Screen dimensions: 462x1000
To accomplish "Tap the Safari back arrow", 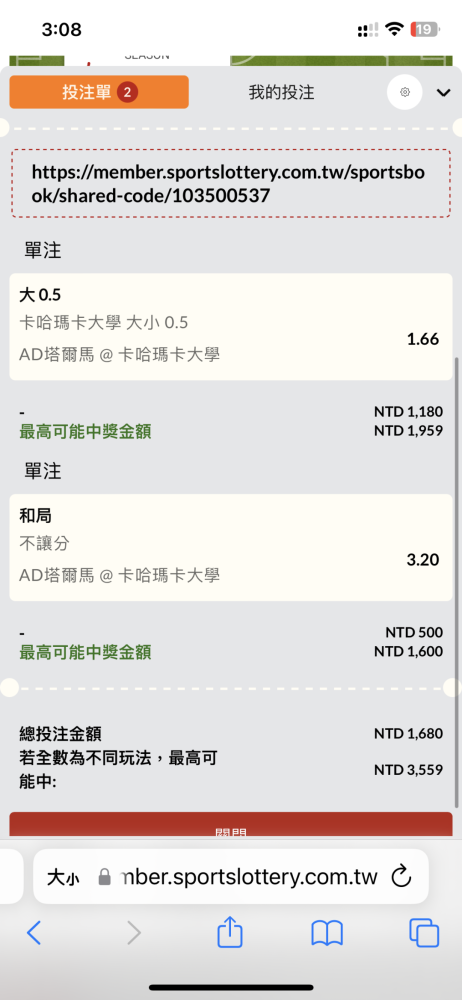I will click(x=34, y=933).
